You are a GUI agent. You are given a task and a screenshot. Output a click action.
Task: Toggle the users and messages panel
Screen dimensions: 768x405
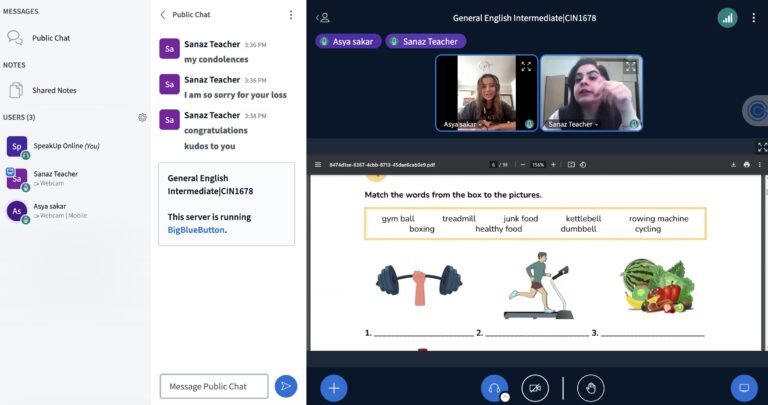point(323,17)
